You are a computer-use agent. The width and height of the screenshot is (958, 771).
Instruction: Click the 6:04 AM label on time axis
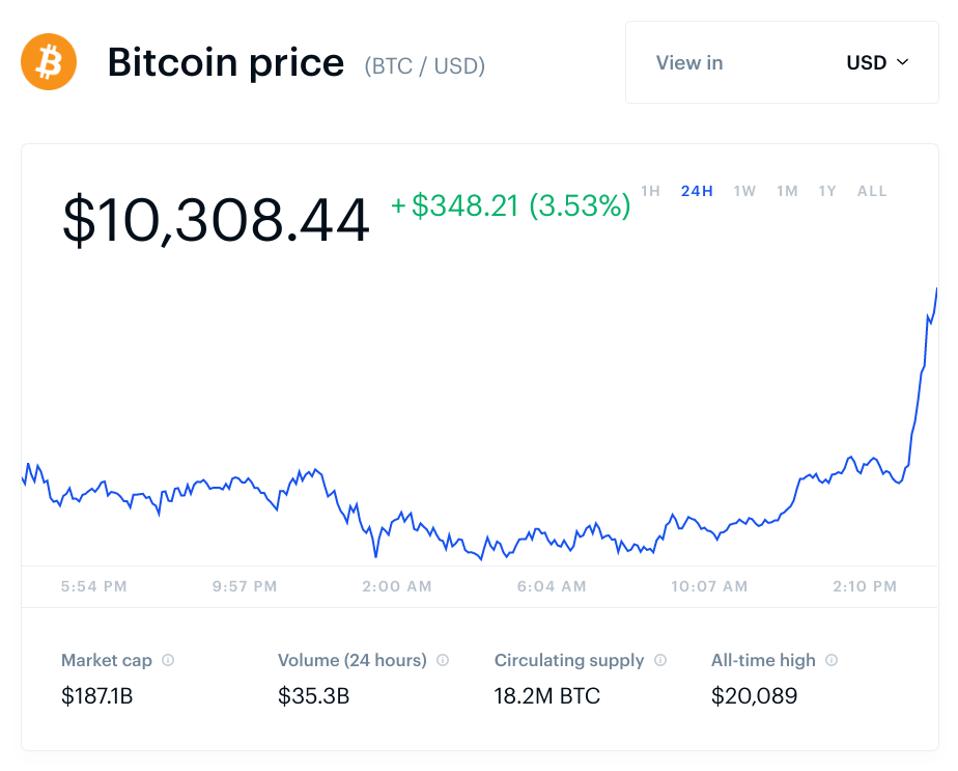click(x=552, y=586)
